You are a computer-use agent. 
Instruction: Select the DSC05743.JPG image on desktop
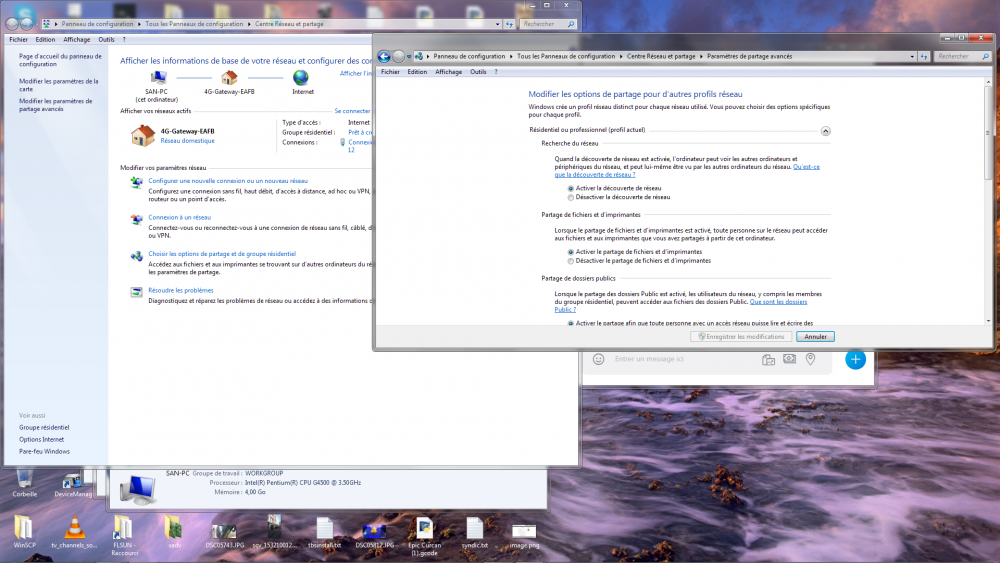pos(224,534)
